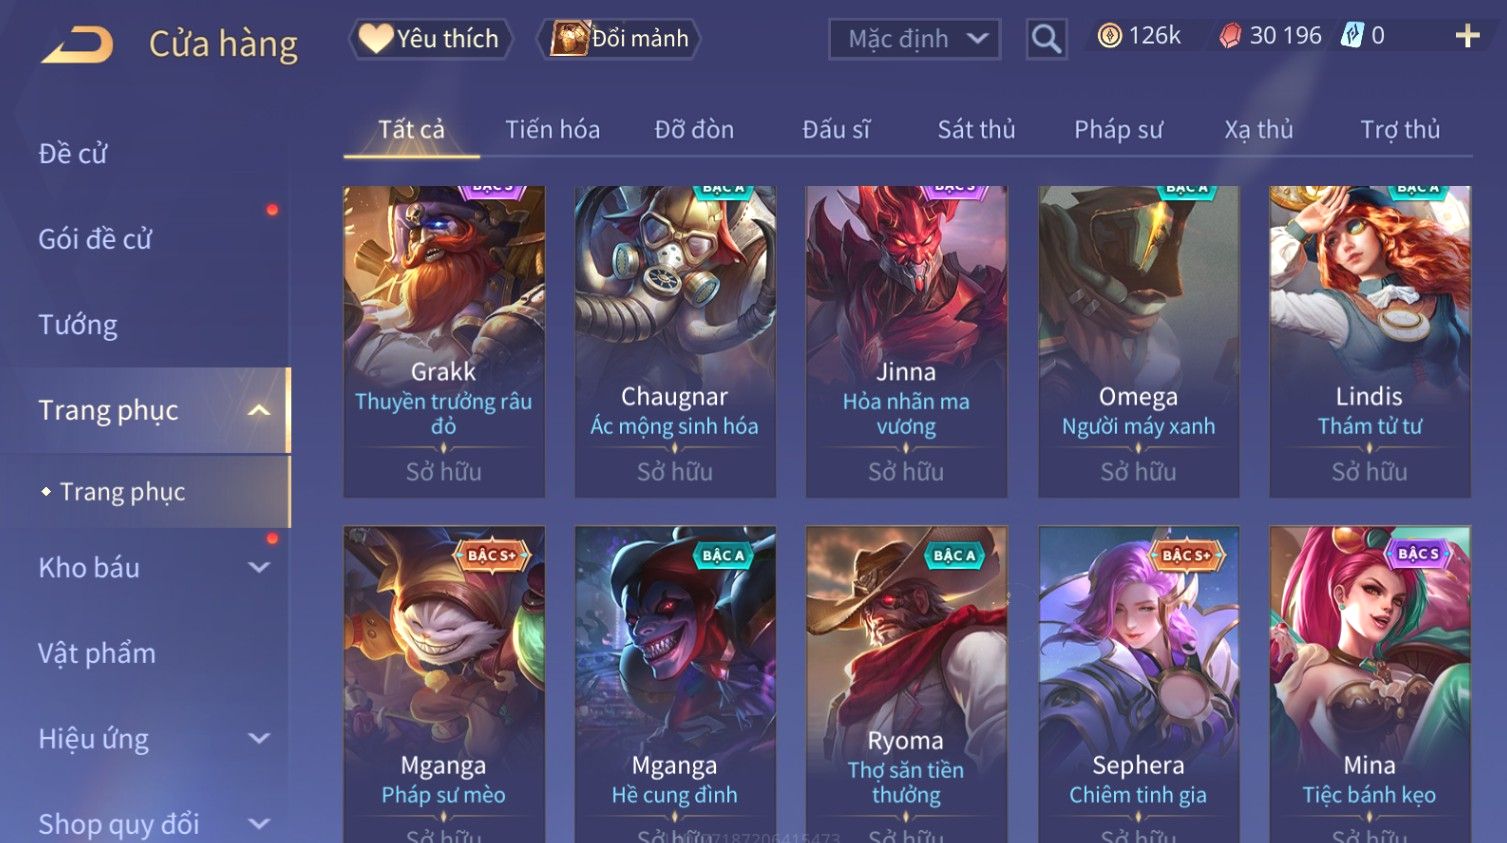Open the search magnifier icon
The image size is (1507, 843).
point(1046,39)
